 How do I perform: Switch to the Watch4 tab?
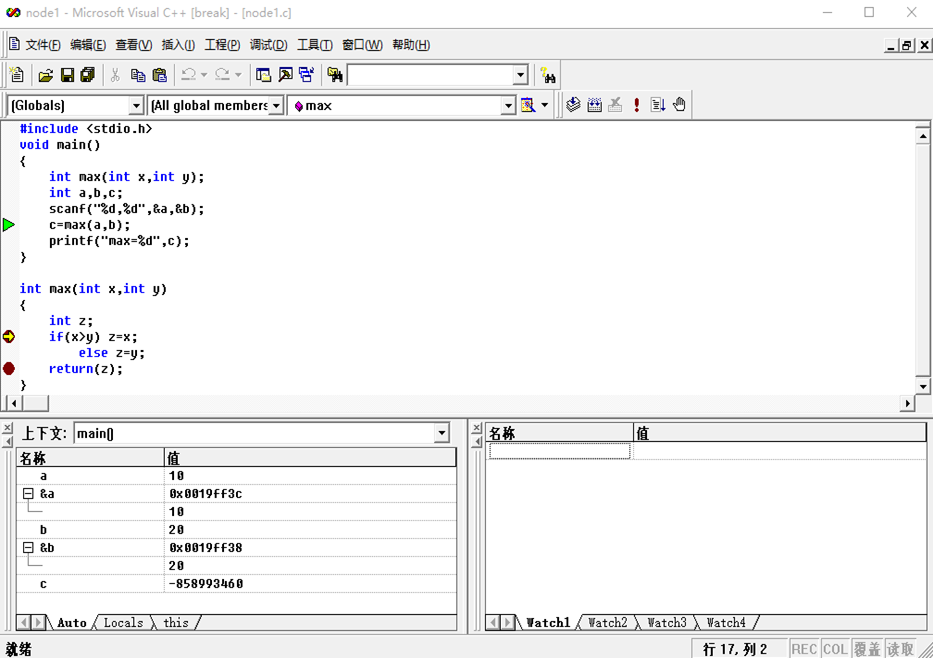726,623
